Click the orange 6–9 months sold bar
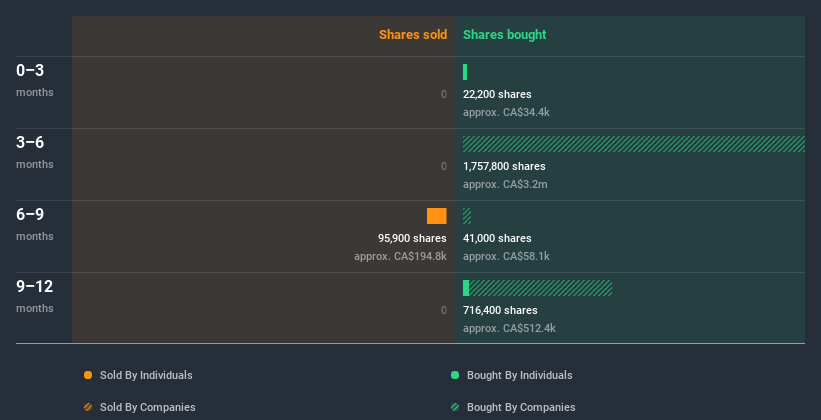This screenshot has height=420, width=821. click(x=437, y=216)
